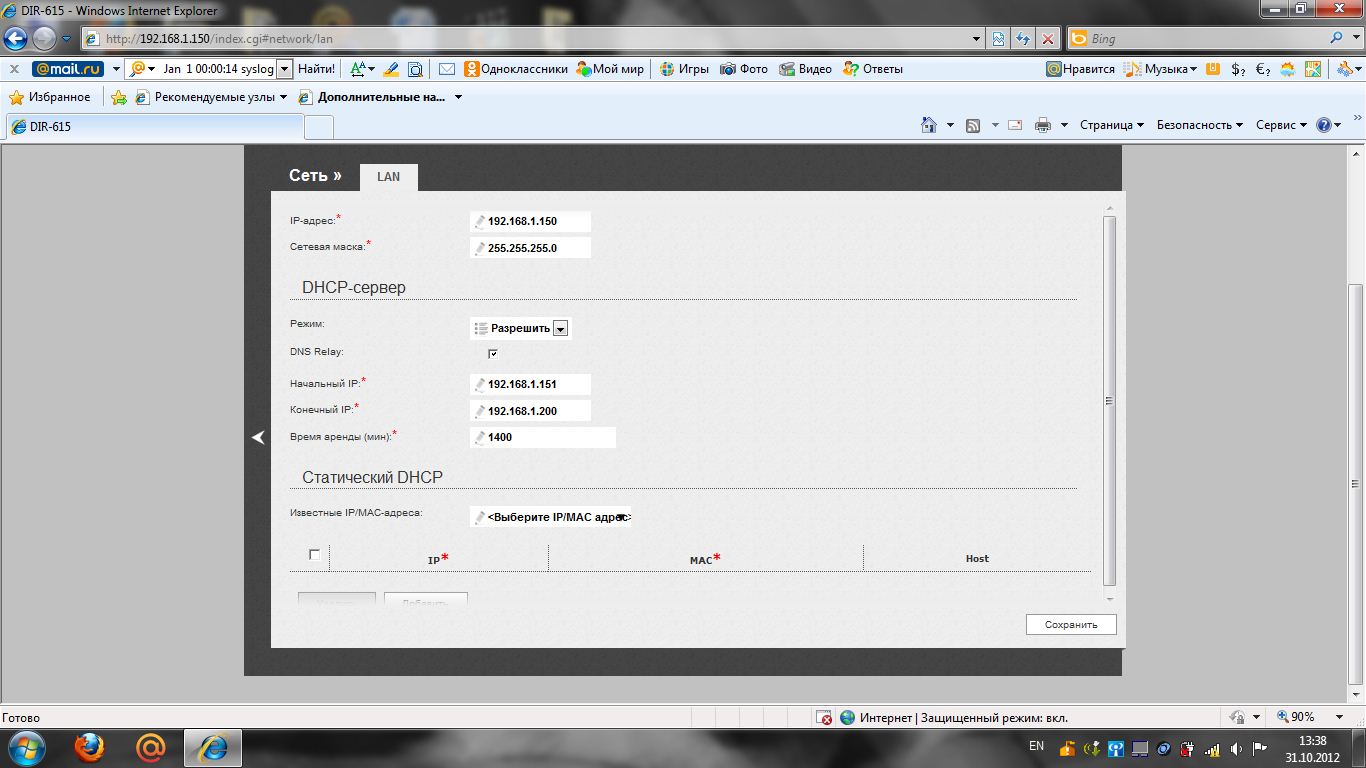Select the LAN tab in router page

click(x=388, y=177)
